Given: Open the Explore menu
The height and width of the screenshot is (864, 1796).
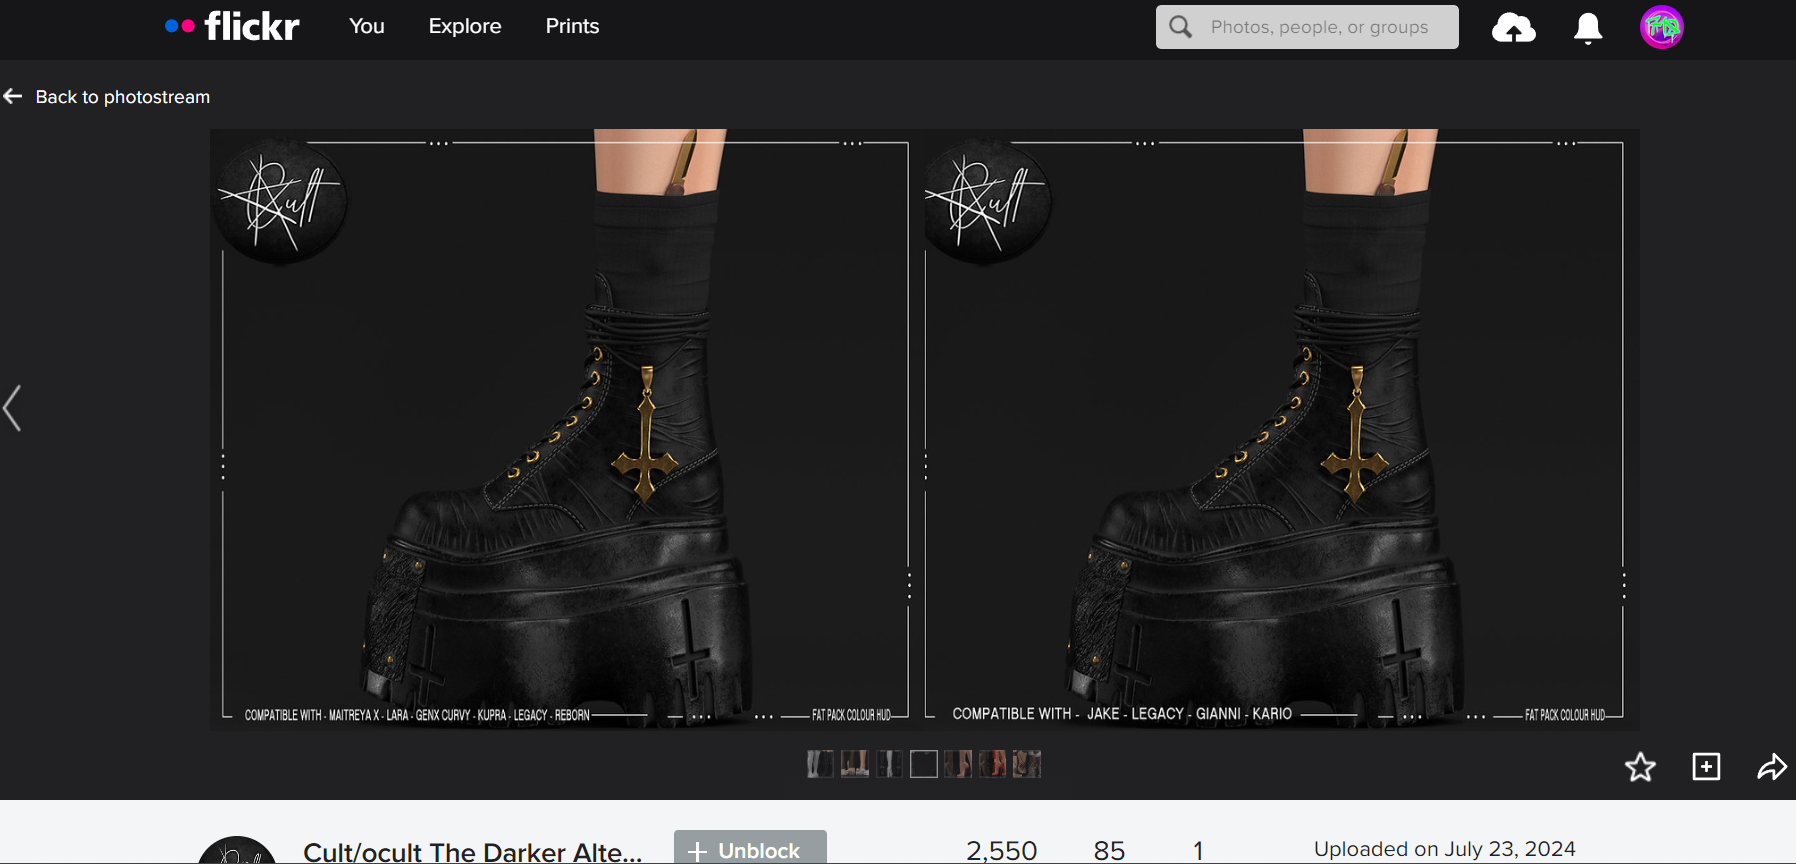Looking at the screenshot, I should point(465,26).
